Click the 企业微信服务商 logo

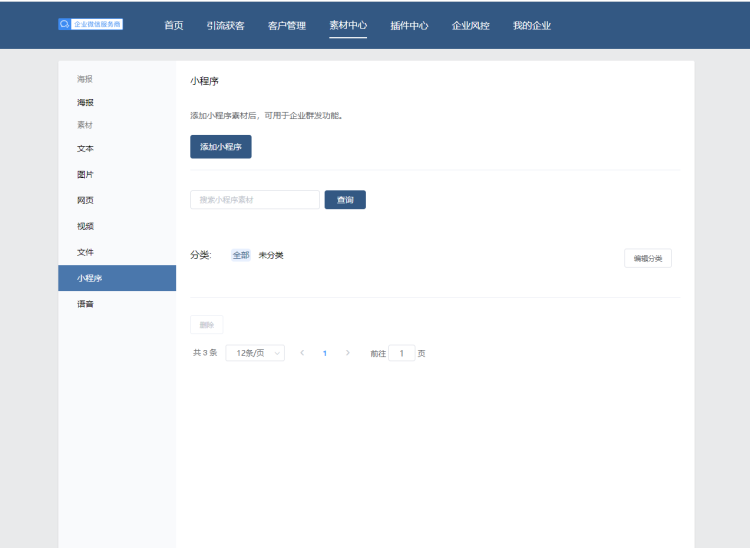click(91, 24)
